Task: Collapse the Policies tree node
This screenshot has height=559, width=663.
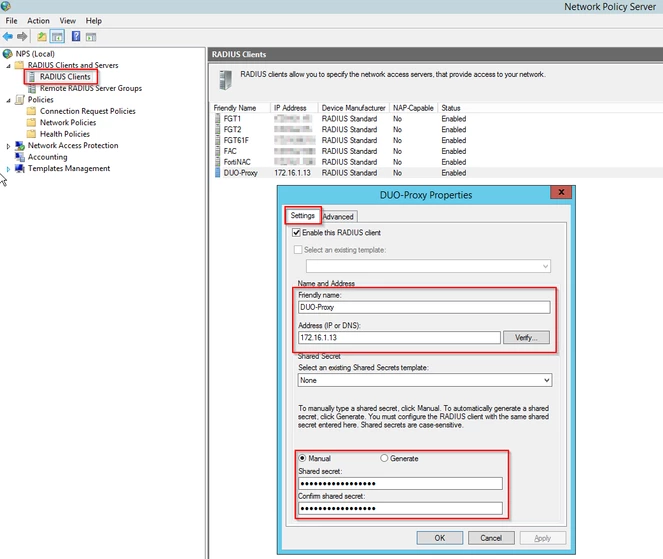Action: click(x=8, y=100)
